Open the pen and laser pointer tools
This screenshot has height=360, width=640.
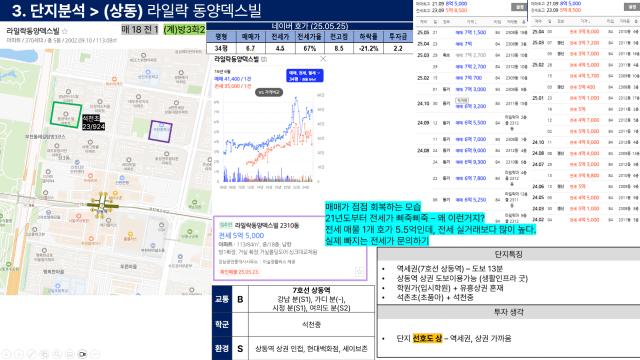[32, 354]
